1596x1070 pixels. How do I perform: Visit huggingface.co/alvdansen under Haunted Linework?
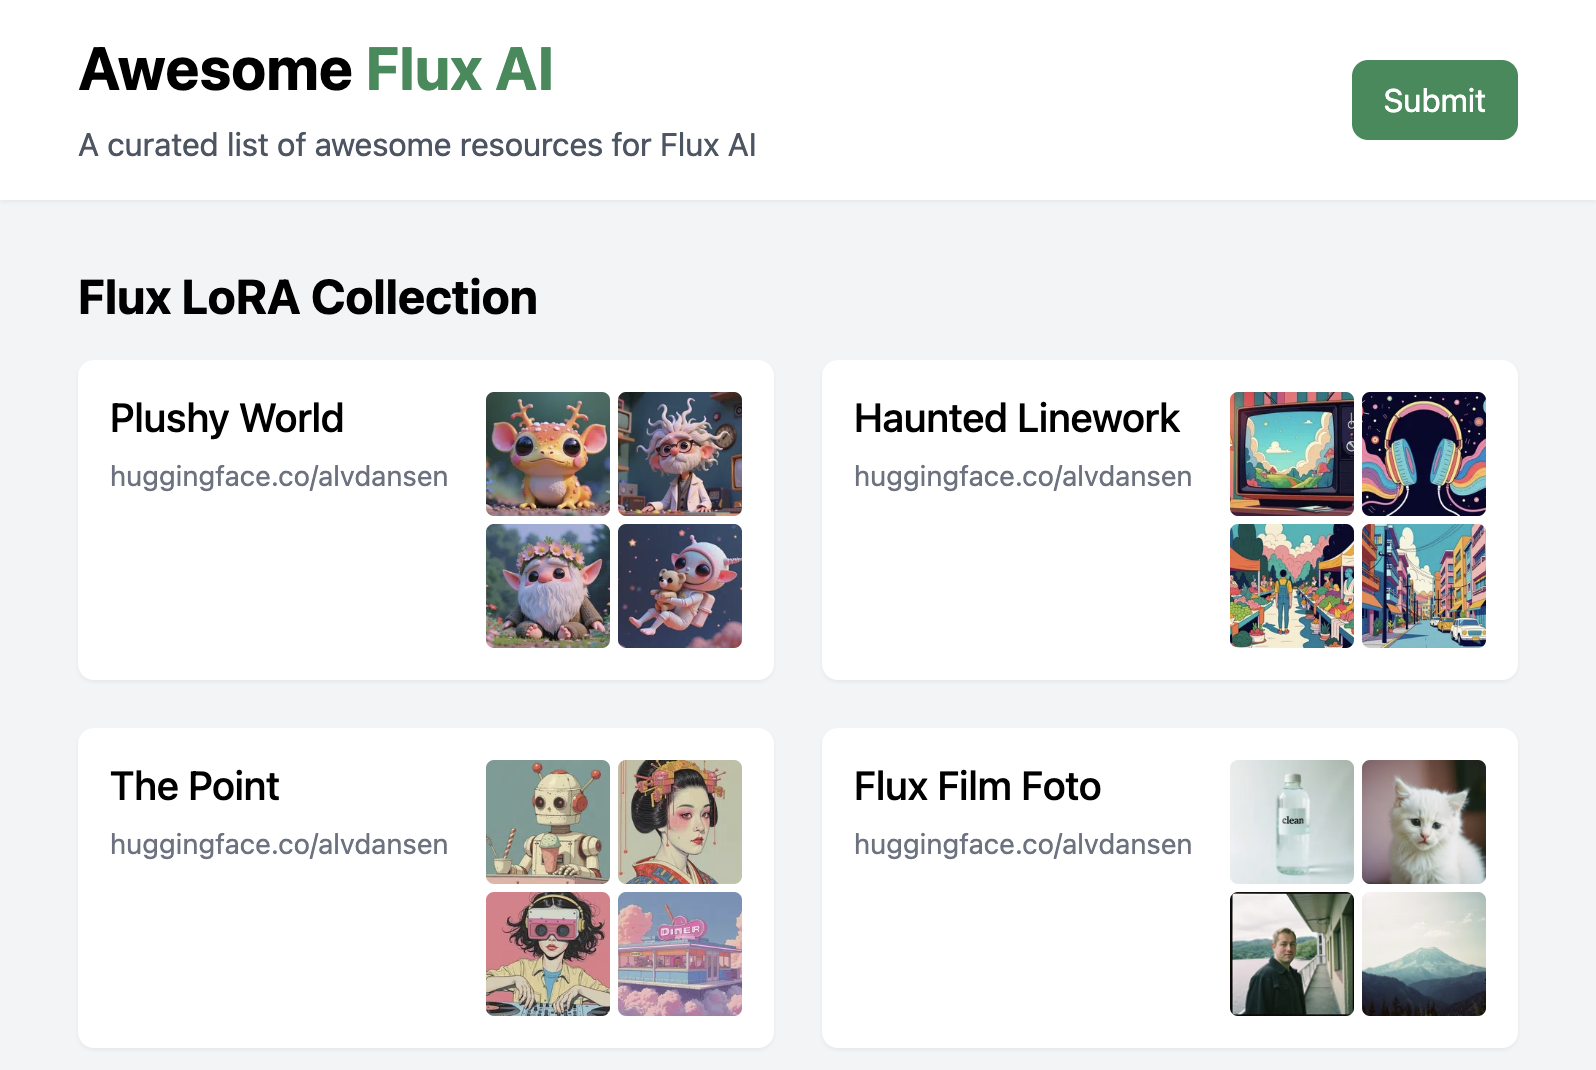[1022, 477]
